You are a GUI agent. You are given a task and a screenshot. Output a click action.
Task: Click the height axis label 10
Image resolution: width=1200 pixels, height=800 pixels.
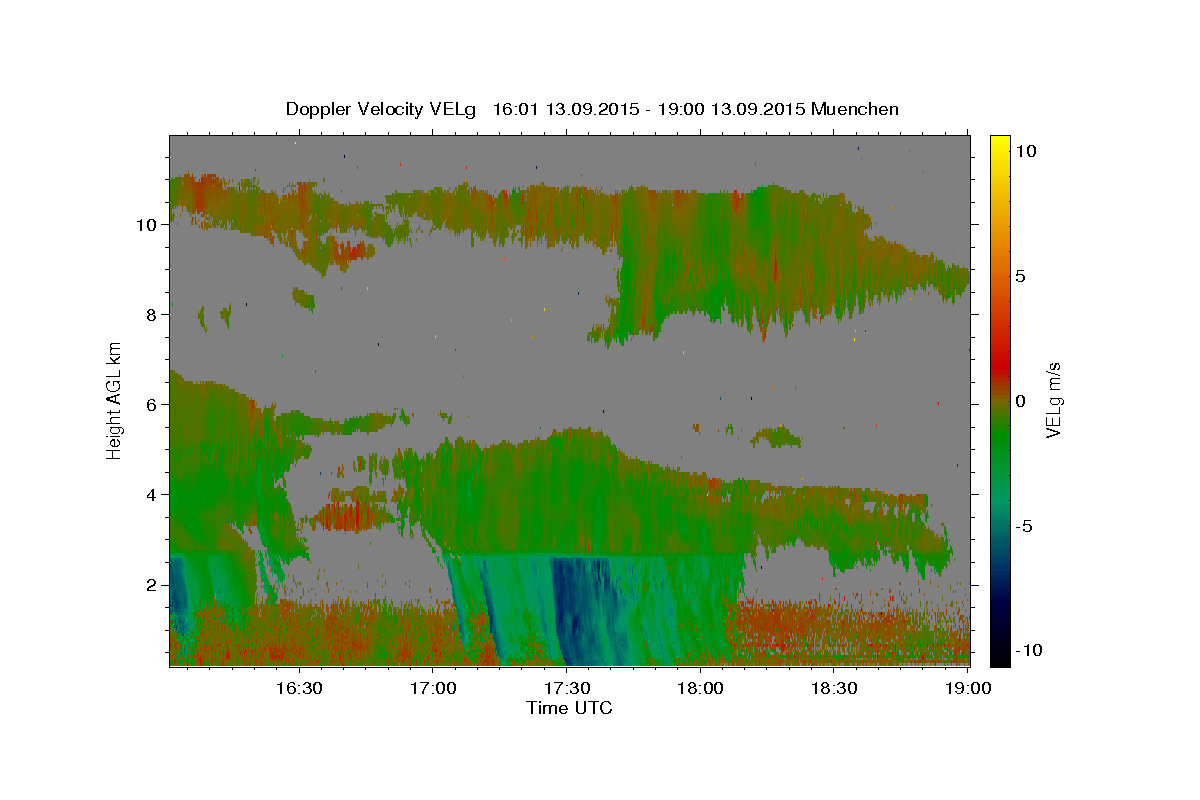[147, 224]
